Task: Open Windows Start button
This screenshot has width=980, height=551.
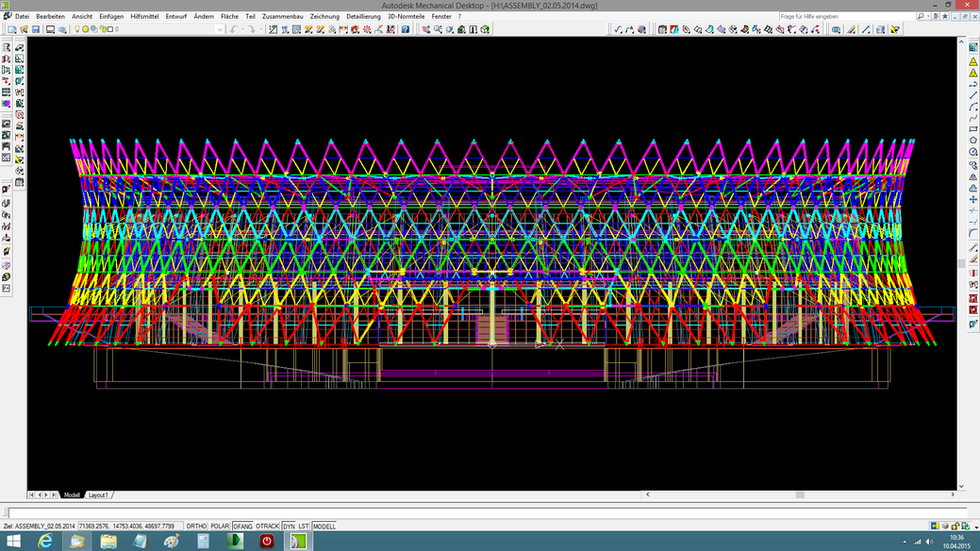Action: pyautogui.click(x=13, y=541)
